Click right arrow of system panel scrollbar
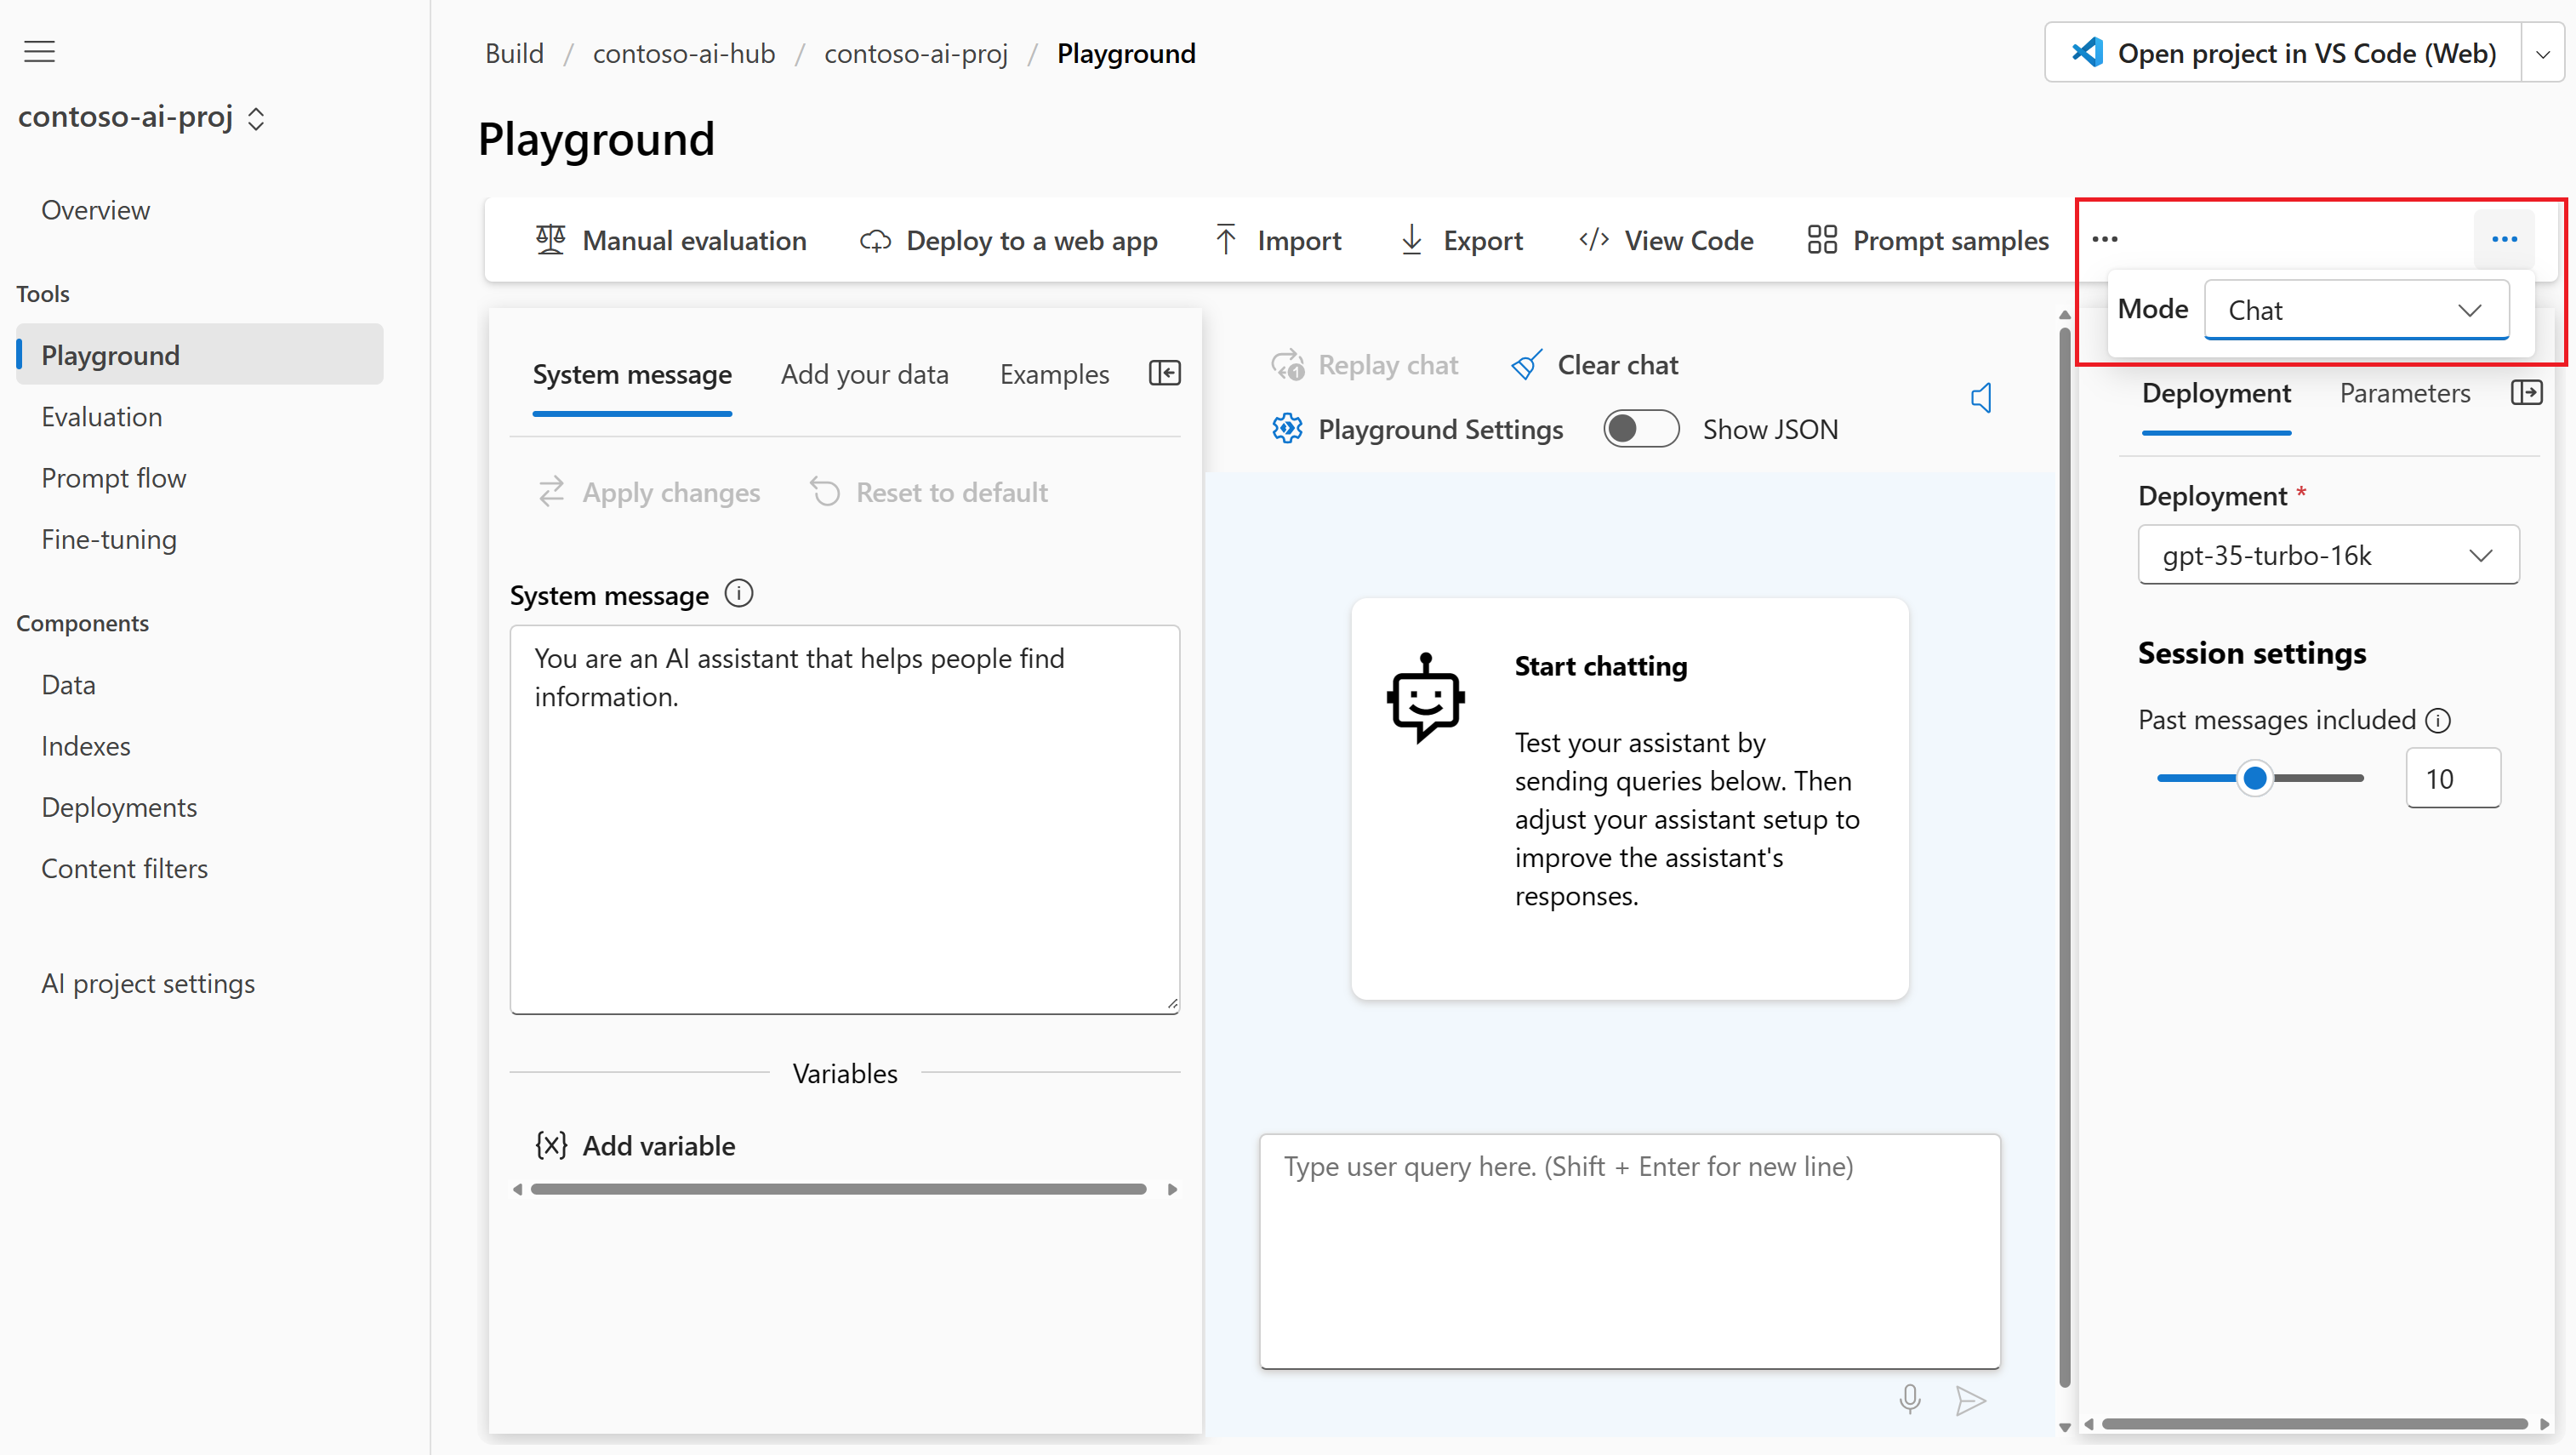This screenshot has height=1455, width=2576. (1172, 1189)
